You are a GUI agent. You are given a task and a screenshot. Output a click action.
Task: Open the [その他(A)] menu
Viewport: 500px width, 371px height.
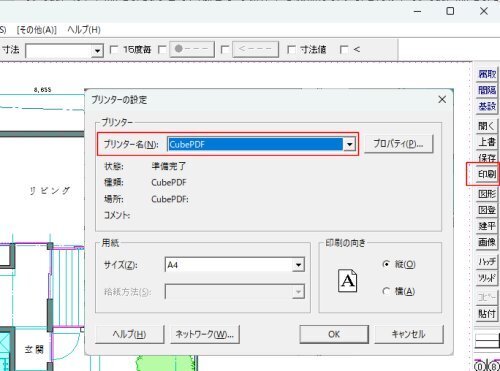point(37,30)
